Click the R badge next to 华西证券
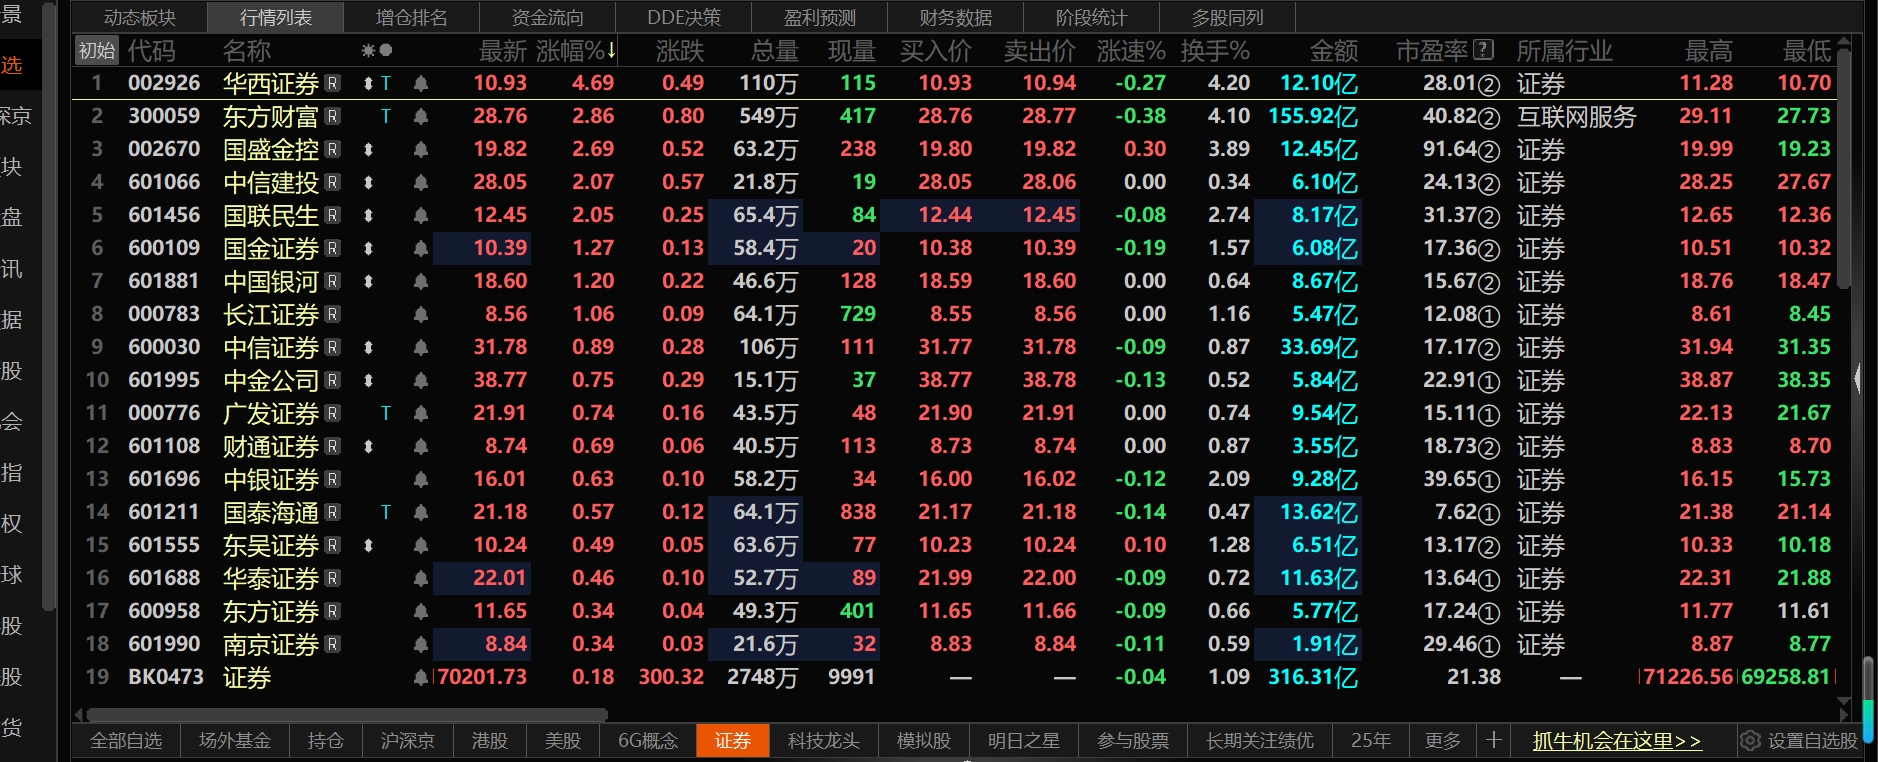1878x762 pixels. pos(333,84)
